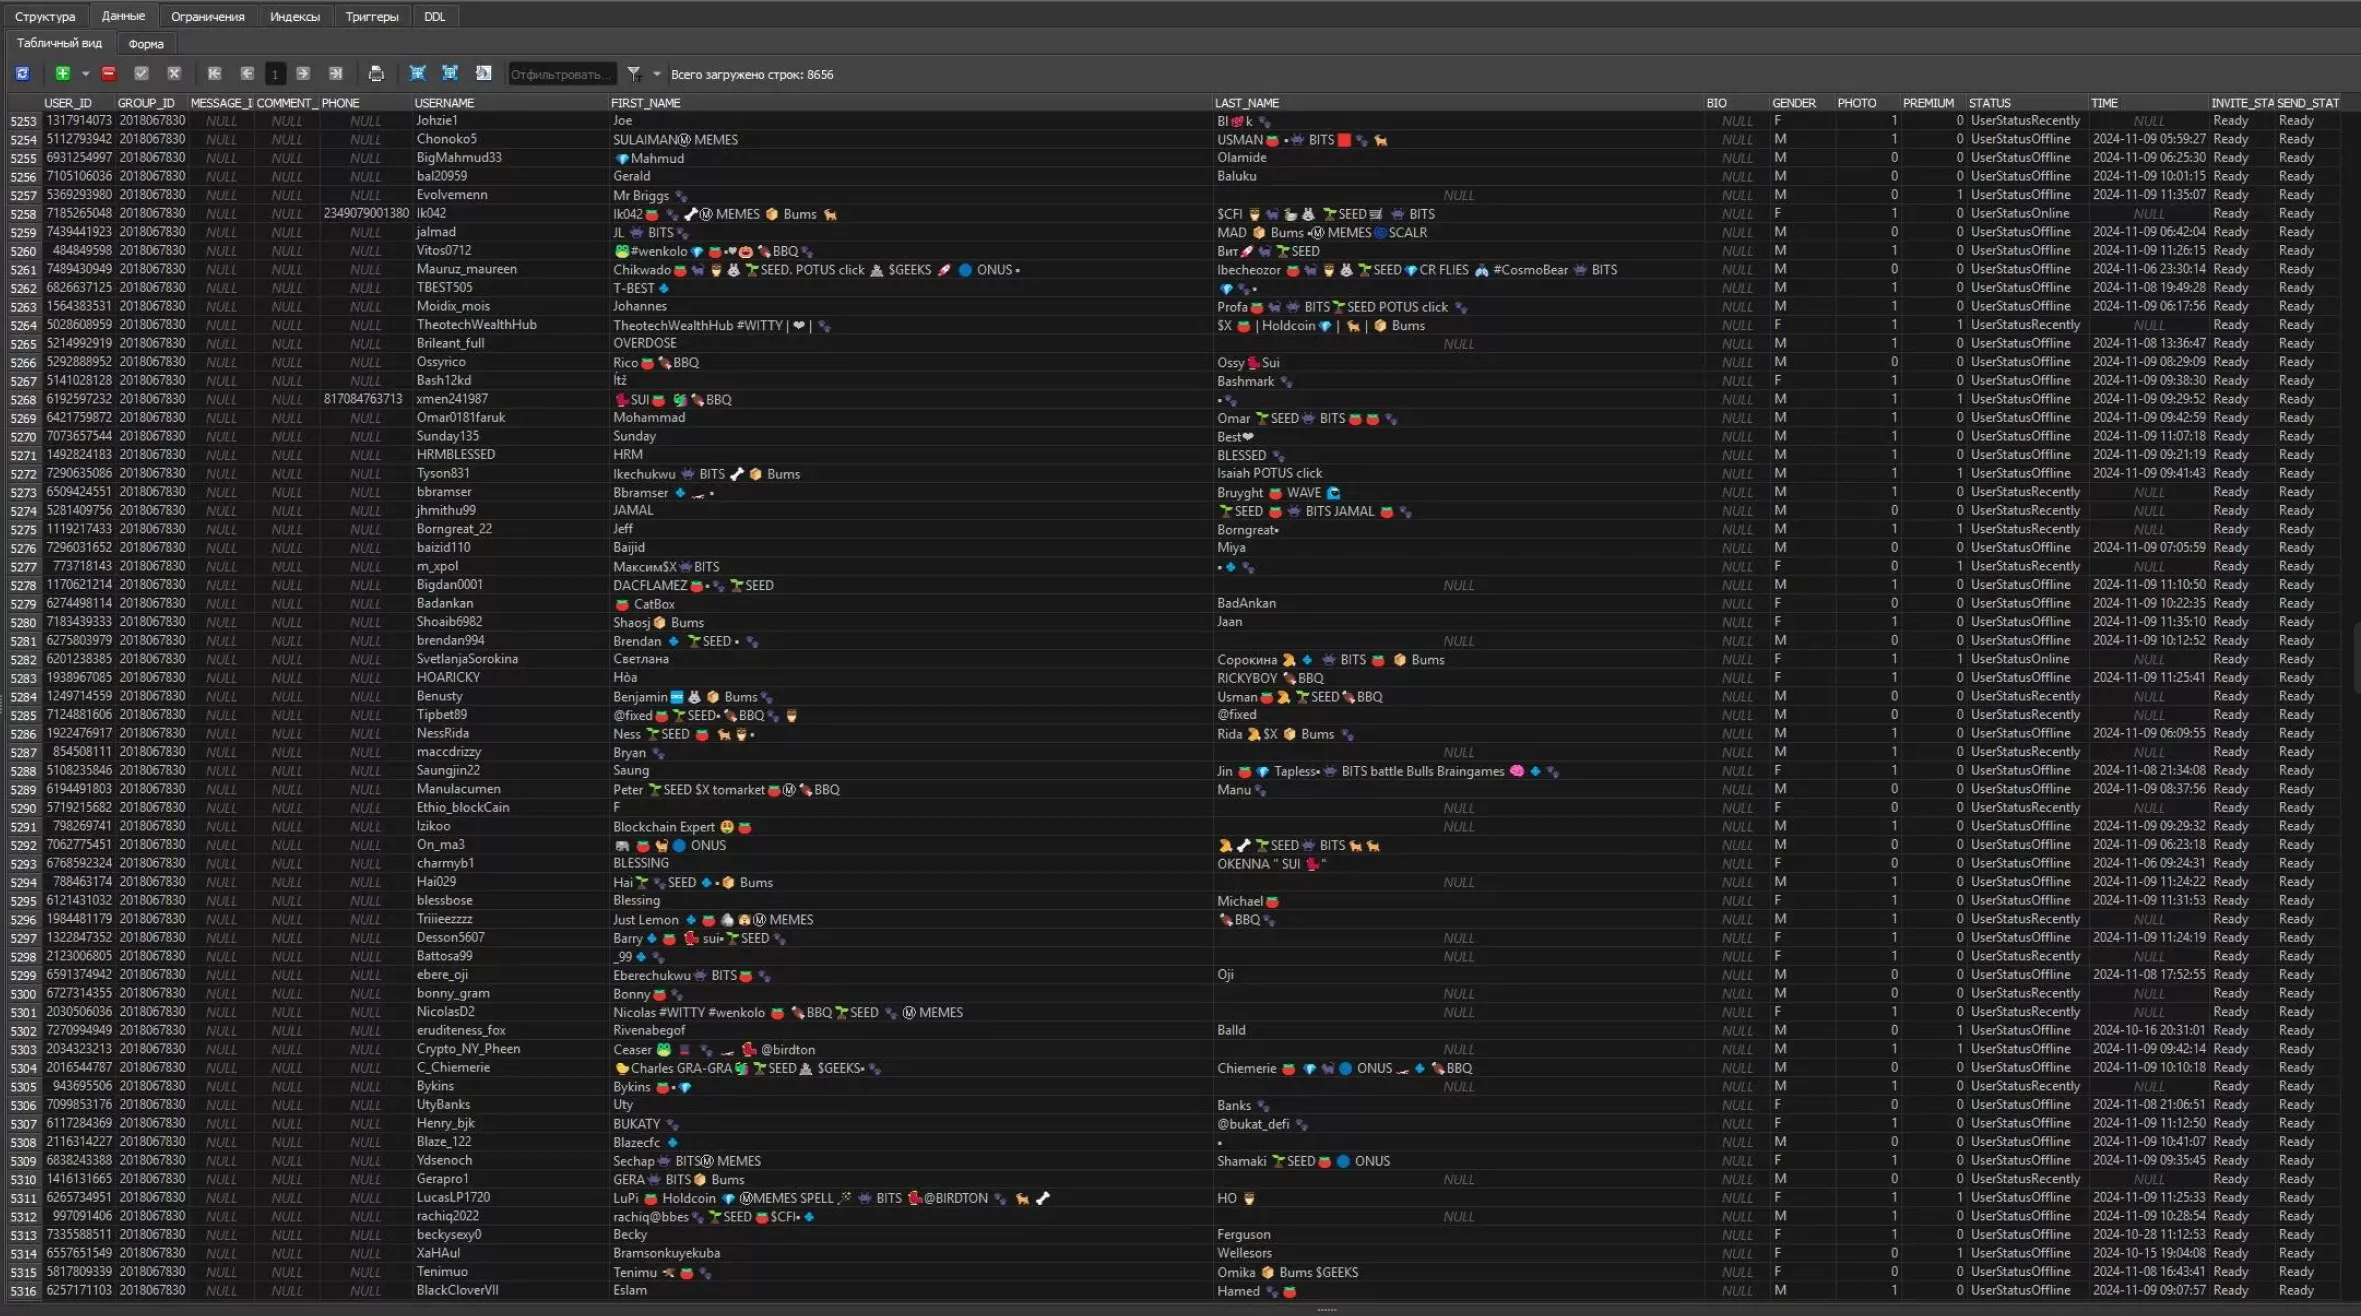2361x1316 pixels.
Task: Click the vertical scrollbar on the right
Action: tap(2355, 657)
